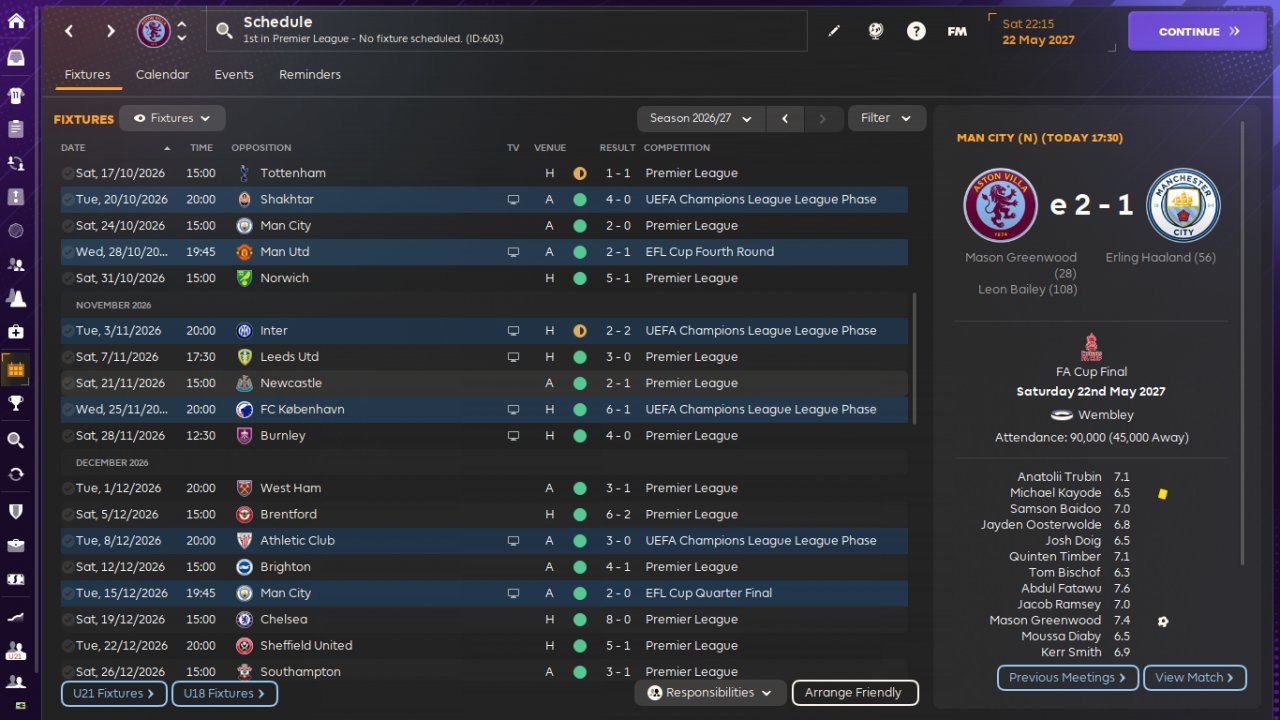
Task: Select the Chelsea 8 - 0 fixture
Action: [484, 619]
